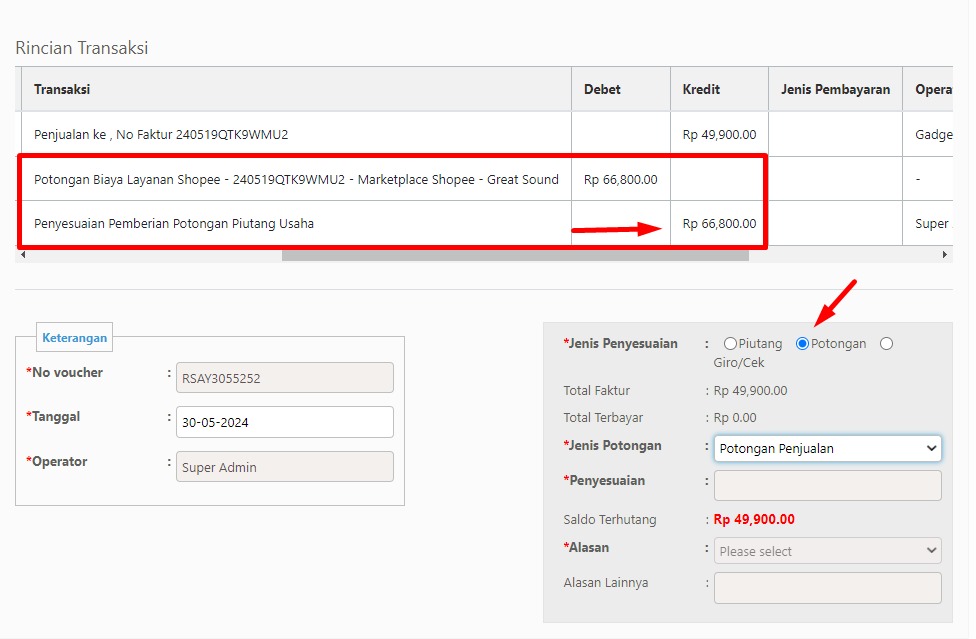Click the No voucher field
Viewport: 976px width, 639px height.
284,378
